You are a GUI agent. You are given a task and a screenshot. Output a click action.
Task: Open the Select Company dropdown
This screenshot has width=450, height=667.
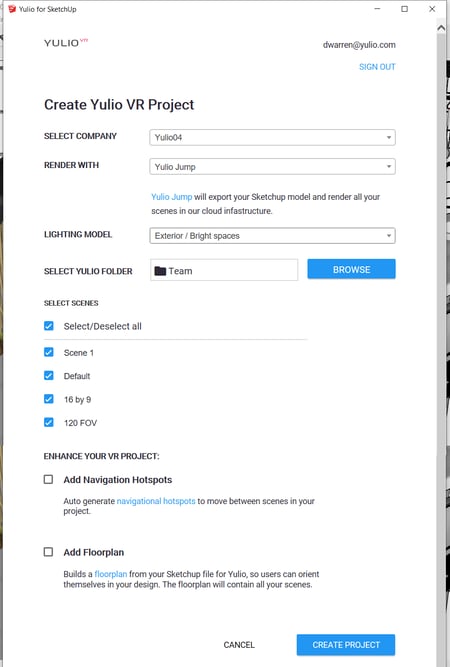[272, 137]
